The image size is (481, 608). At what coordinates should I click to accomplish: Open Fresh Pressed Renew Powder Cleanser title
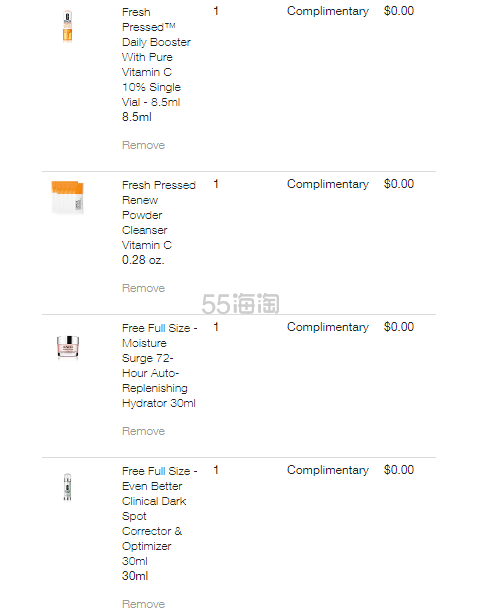pyautogui.click(x=159, y=215)
